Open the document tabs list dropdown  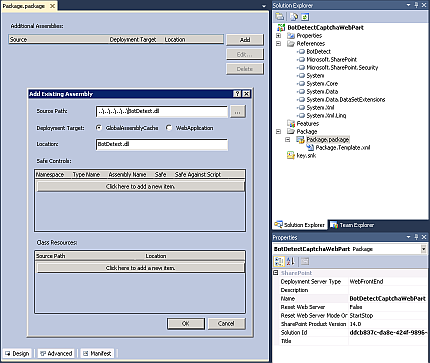(x=264, y=6)
